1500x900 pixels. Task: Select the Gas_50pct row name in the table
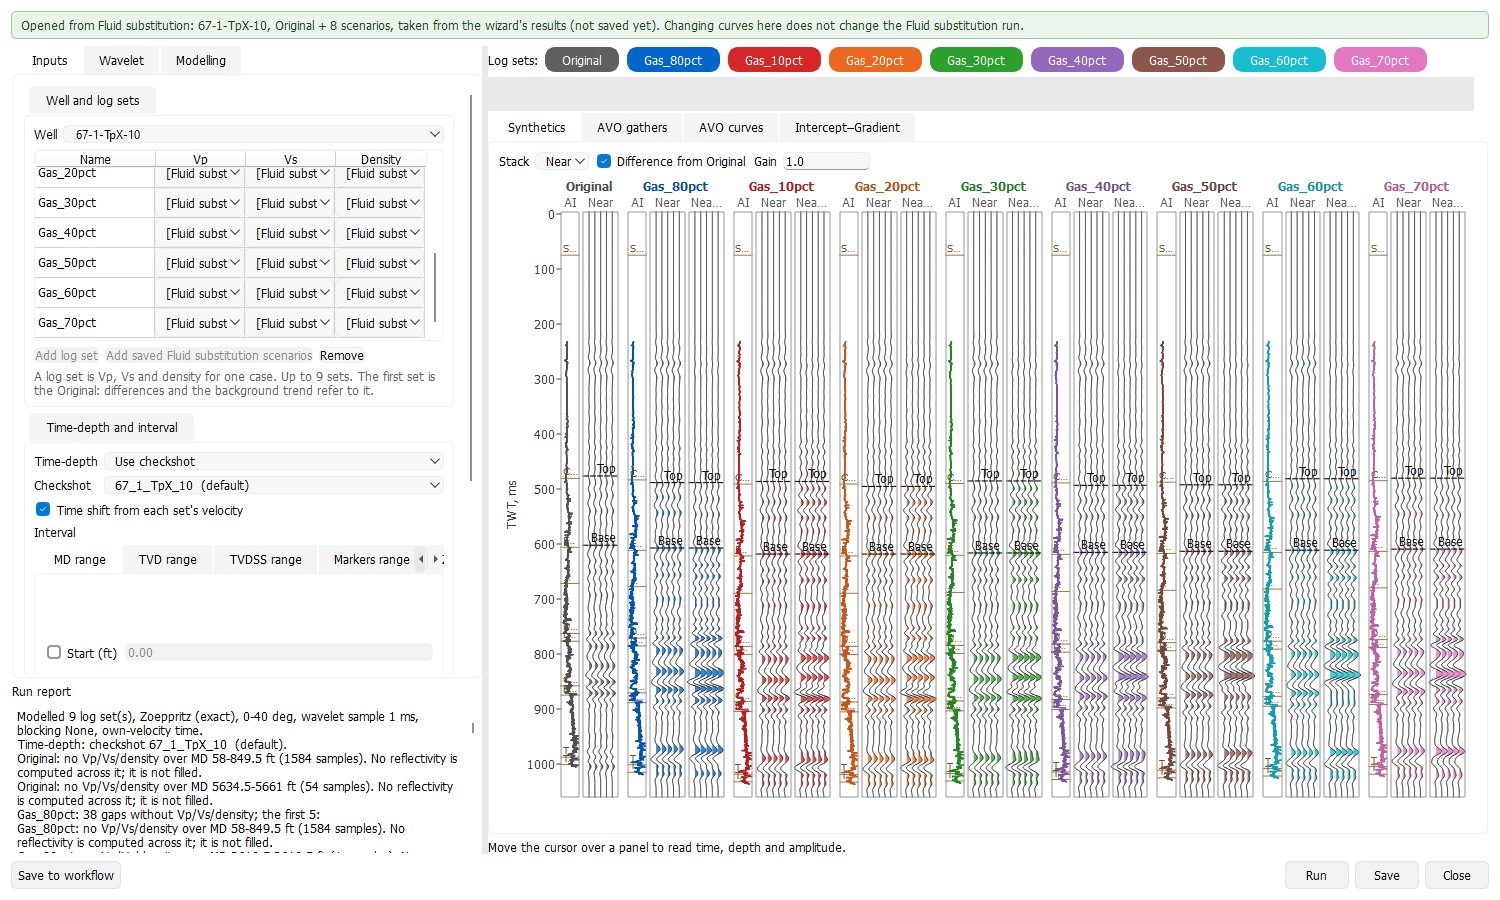click(x=67, y=263)
